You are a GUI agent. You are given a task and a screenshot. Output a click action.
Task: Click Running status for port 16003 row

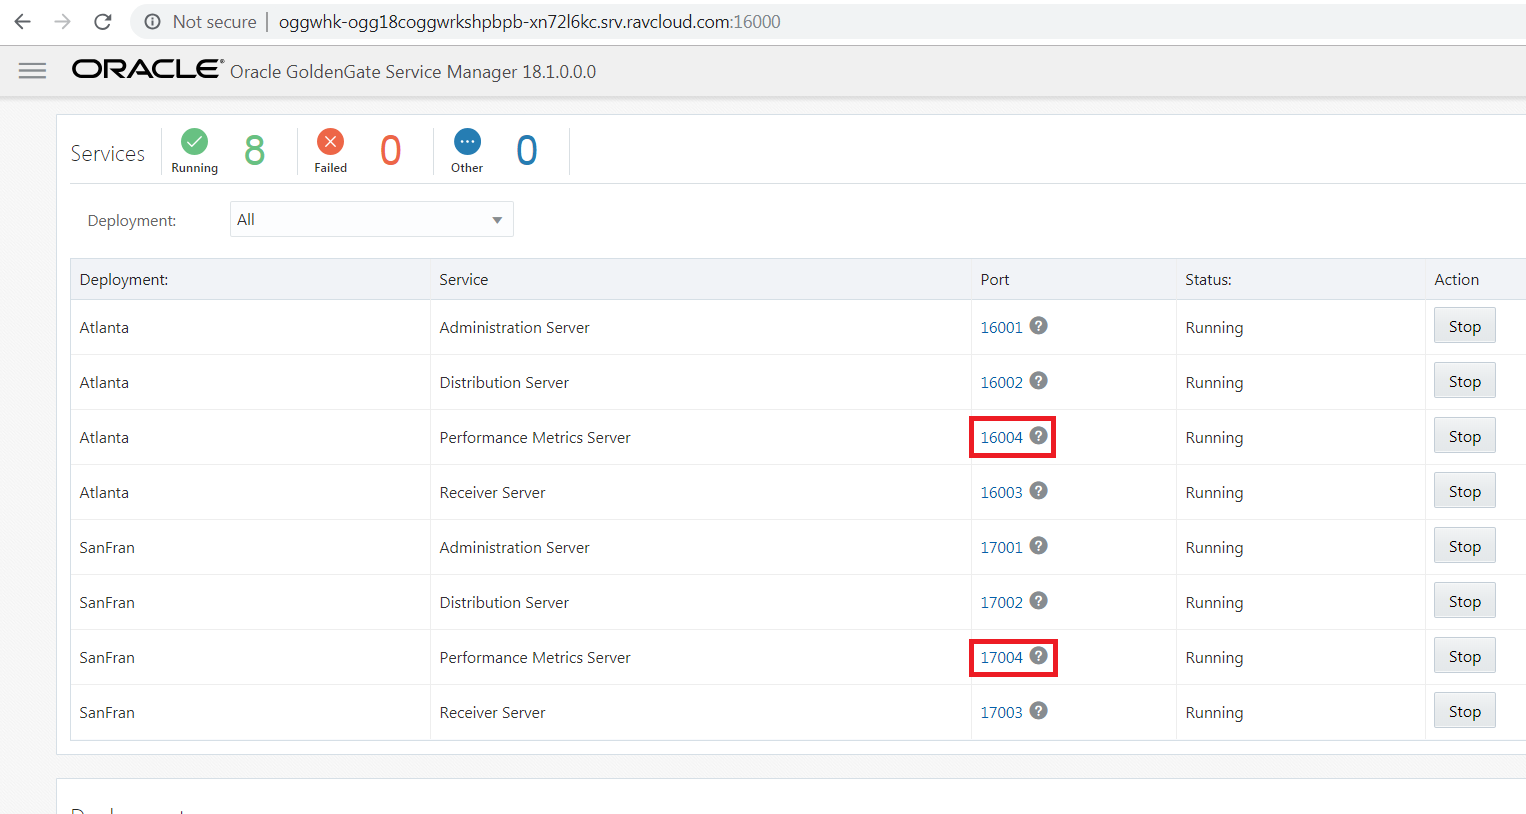(x=1214, y=493)
